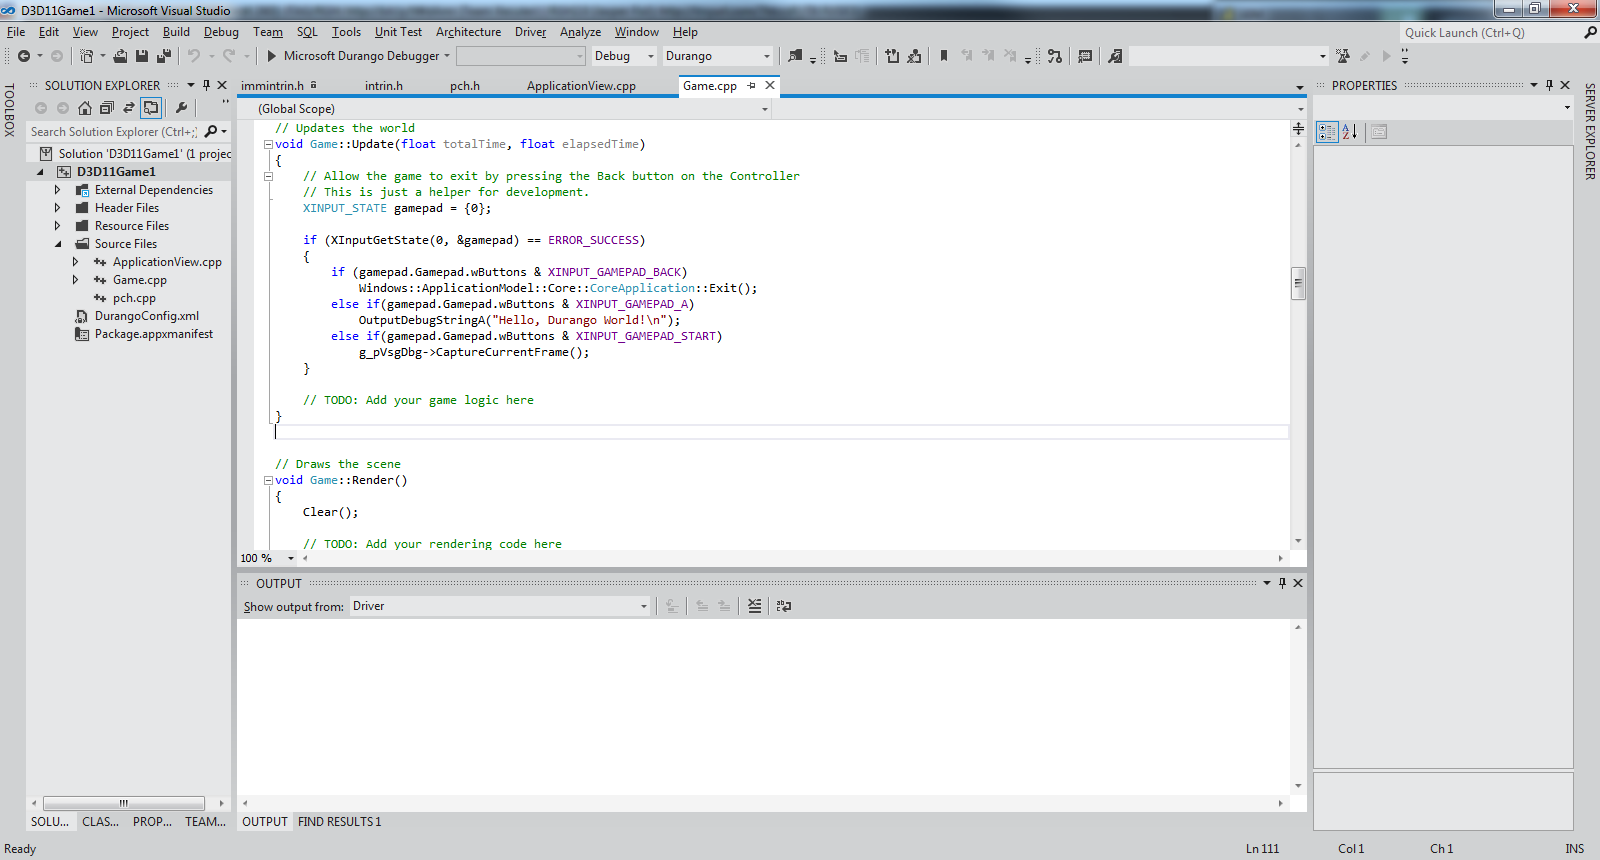The image size is (1600, 860).
Task: Click the Comment Out Selection toolbar icon
Action: (892, 56)
